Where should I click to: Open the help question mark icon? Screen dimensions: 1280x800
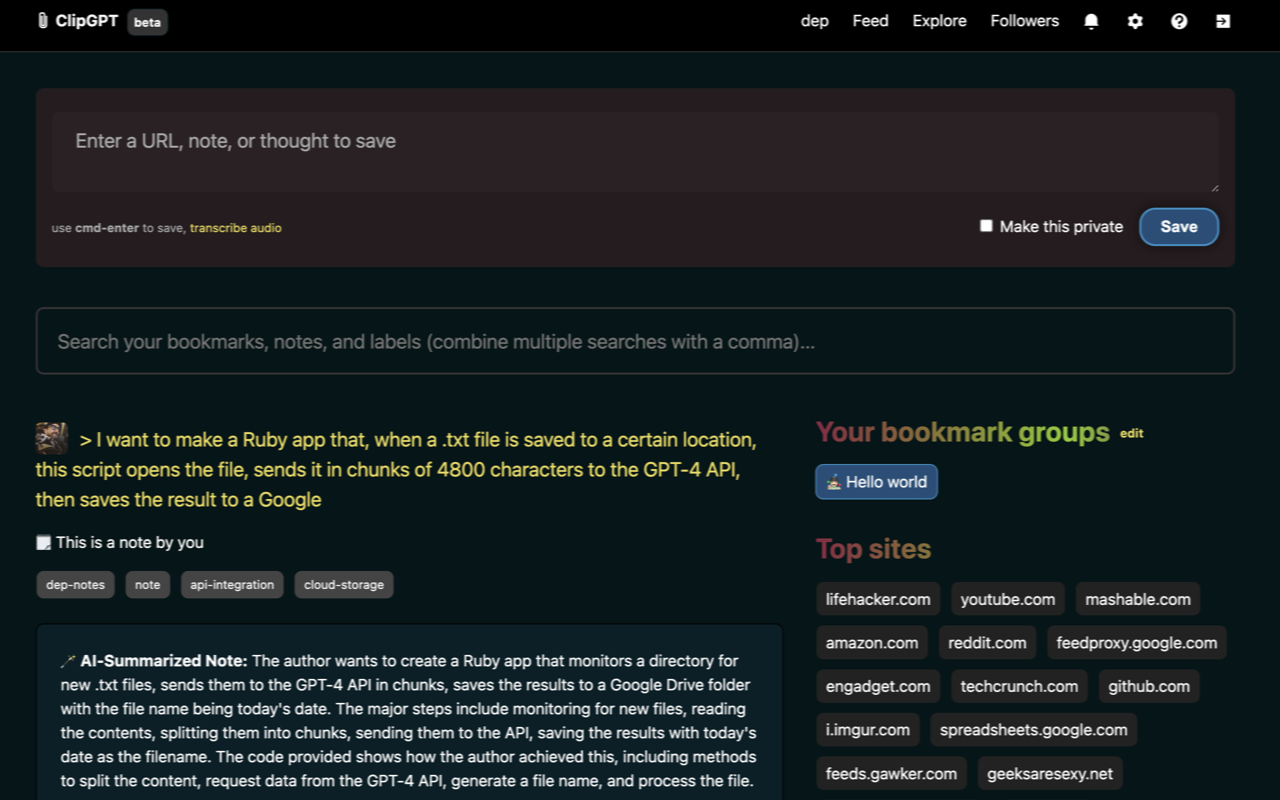(1179, 21)
